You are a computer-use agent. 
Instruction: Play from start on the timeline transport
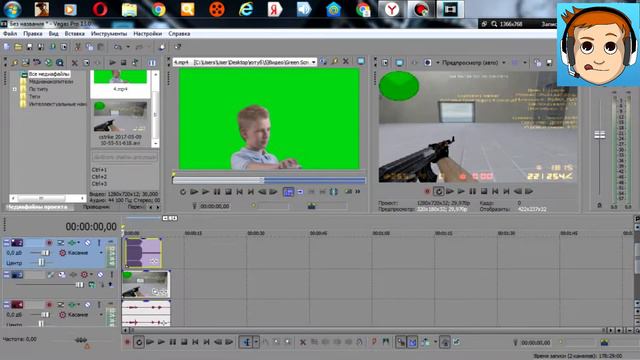point(150,342)
